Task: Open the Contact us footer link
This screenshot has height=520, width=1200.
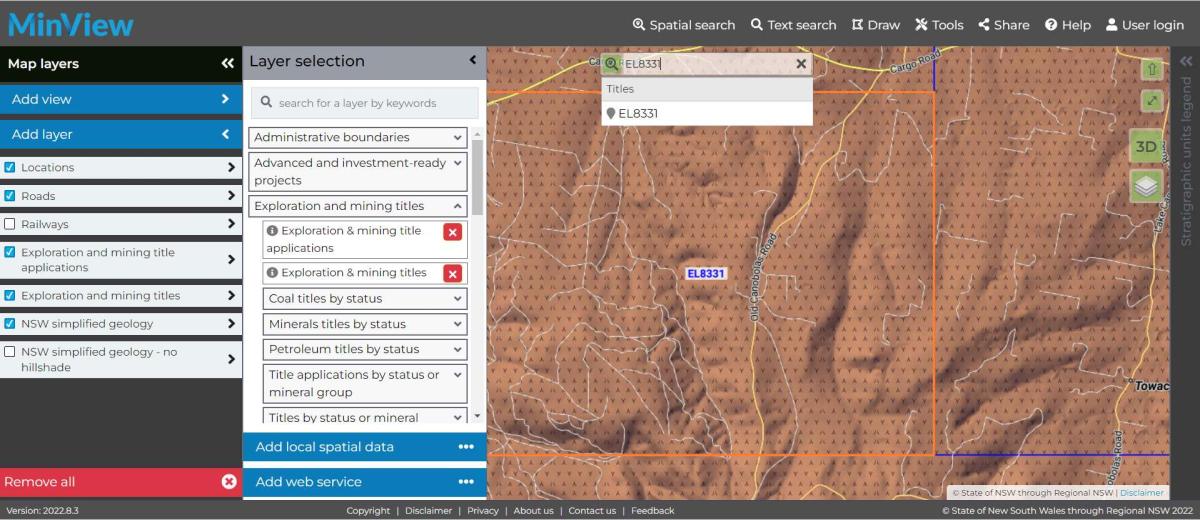Action: [592, 510]
